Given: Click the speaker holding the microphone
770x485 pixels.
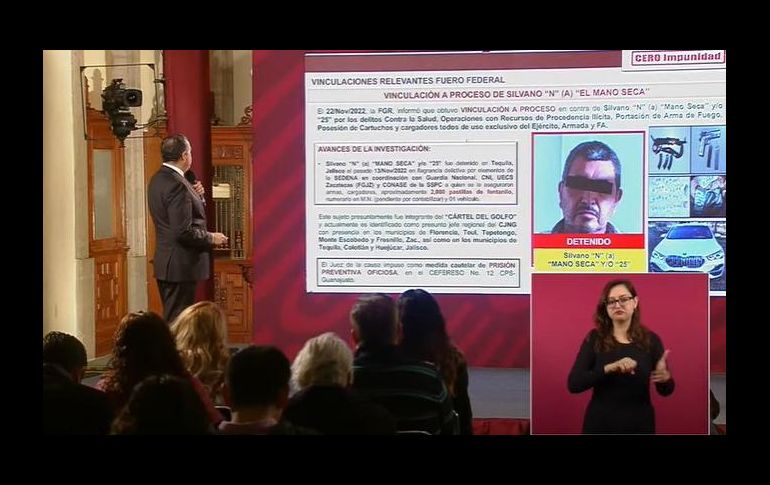Looking at the screenshot, I should coord(183,226).
